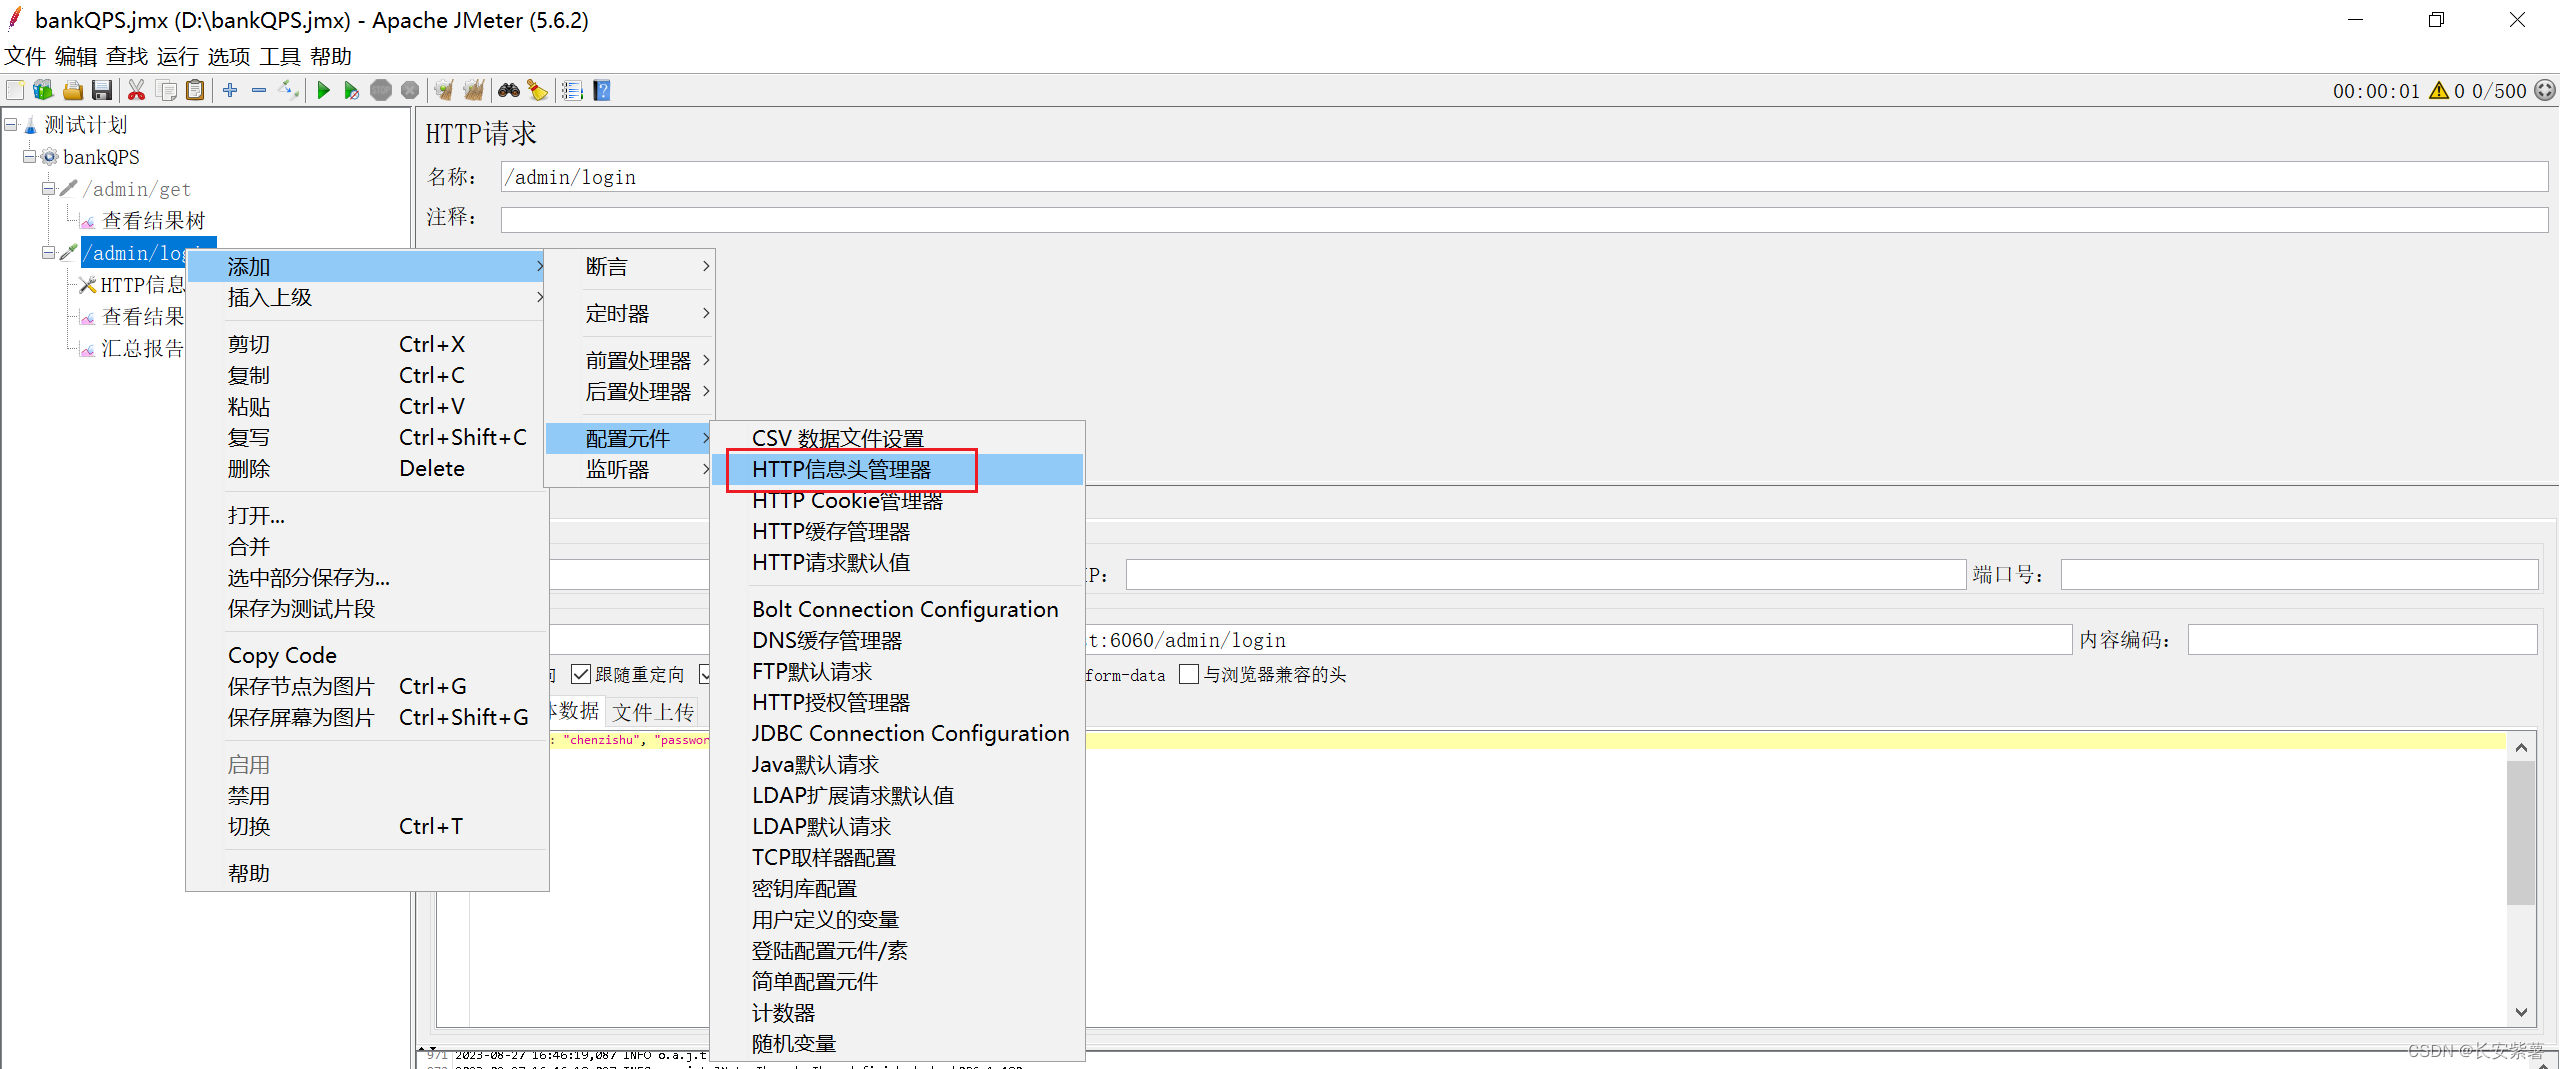
Task: Open the 运行 menu
Action: 178,57
